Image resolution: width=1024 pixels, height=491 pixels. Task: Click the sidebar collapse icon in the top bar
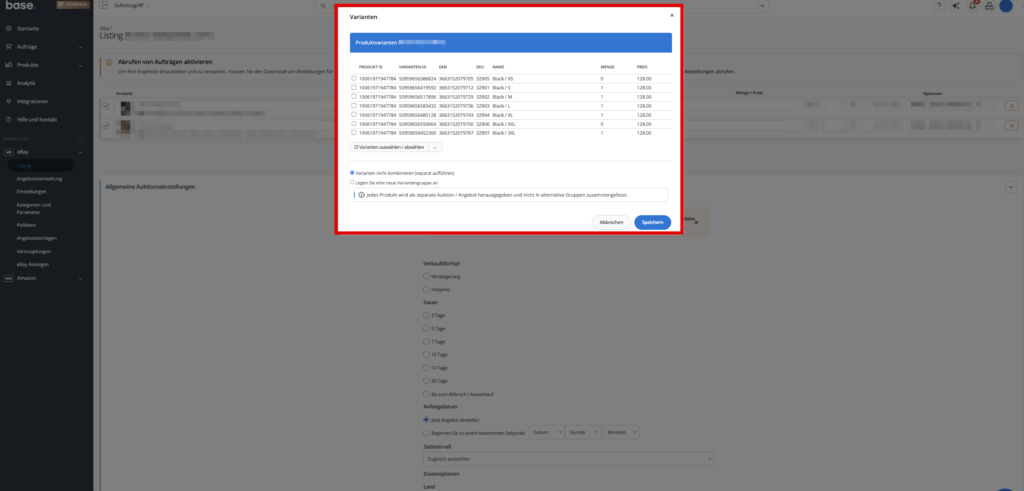click(x=103, y=5)
